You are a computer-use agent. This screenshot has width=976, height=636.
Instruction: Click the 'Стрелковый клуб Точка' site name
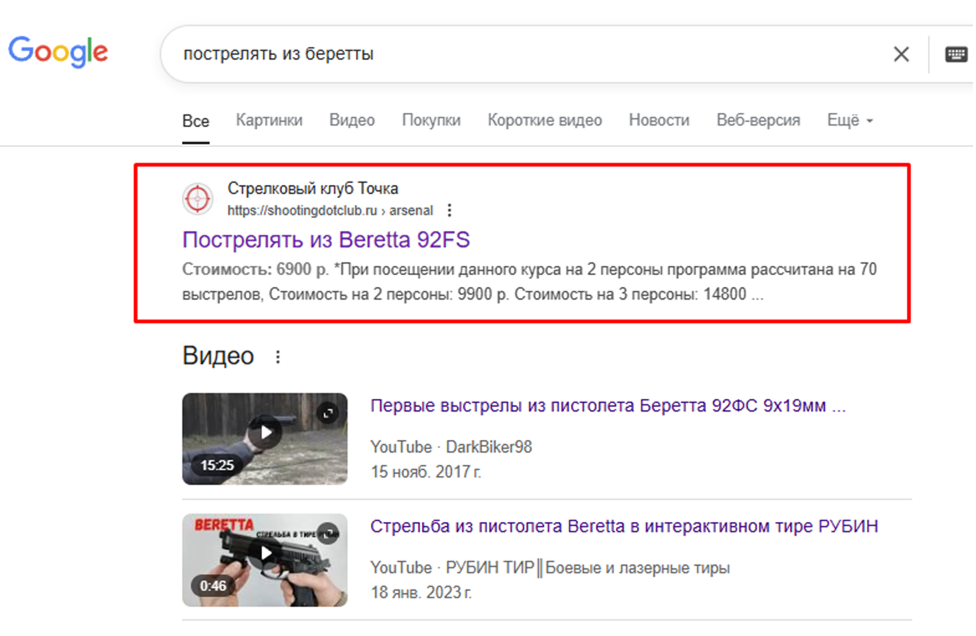coord(312,188)
